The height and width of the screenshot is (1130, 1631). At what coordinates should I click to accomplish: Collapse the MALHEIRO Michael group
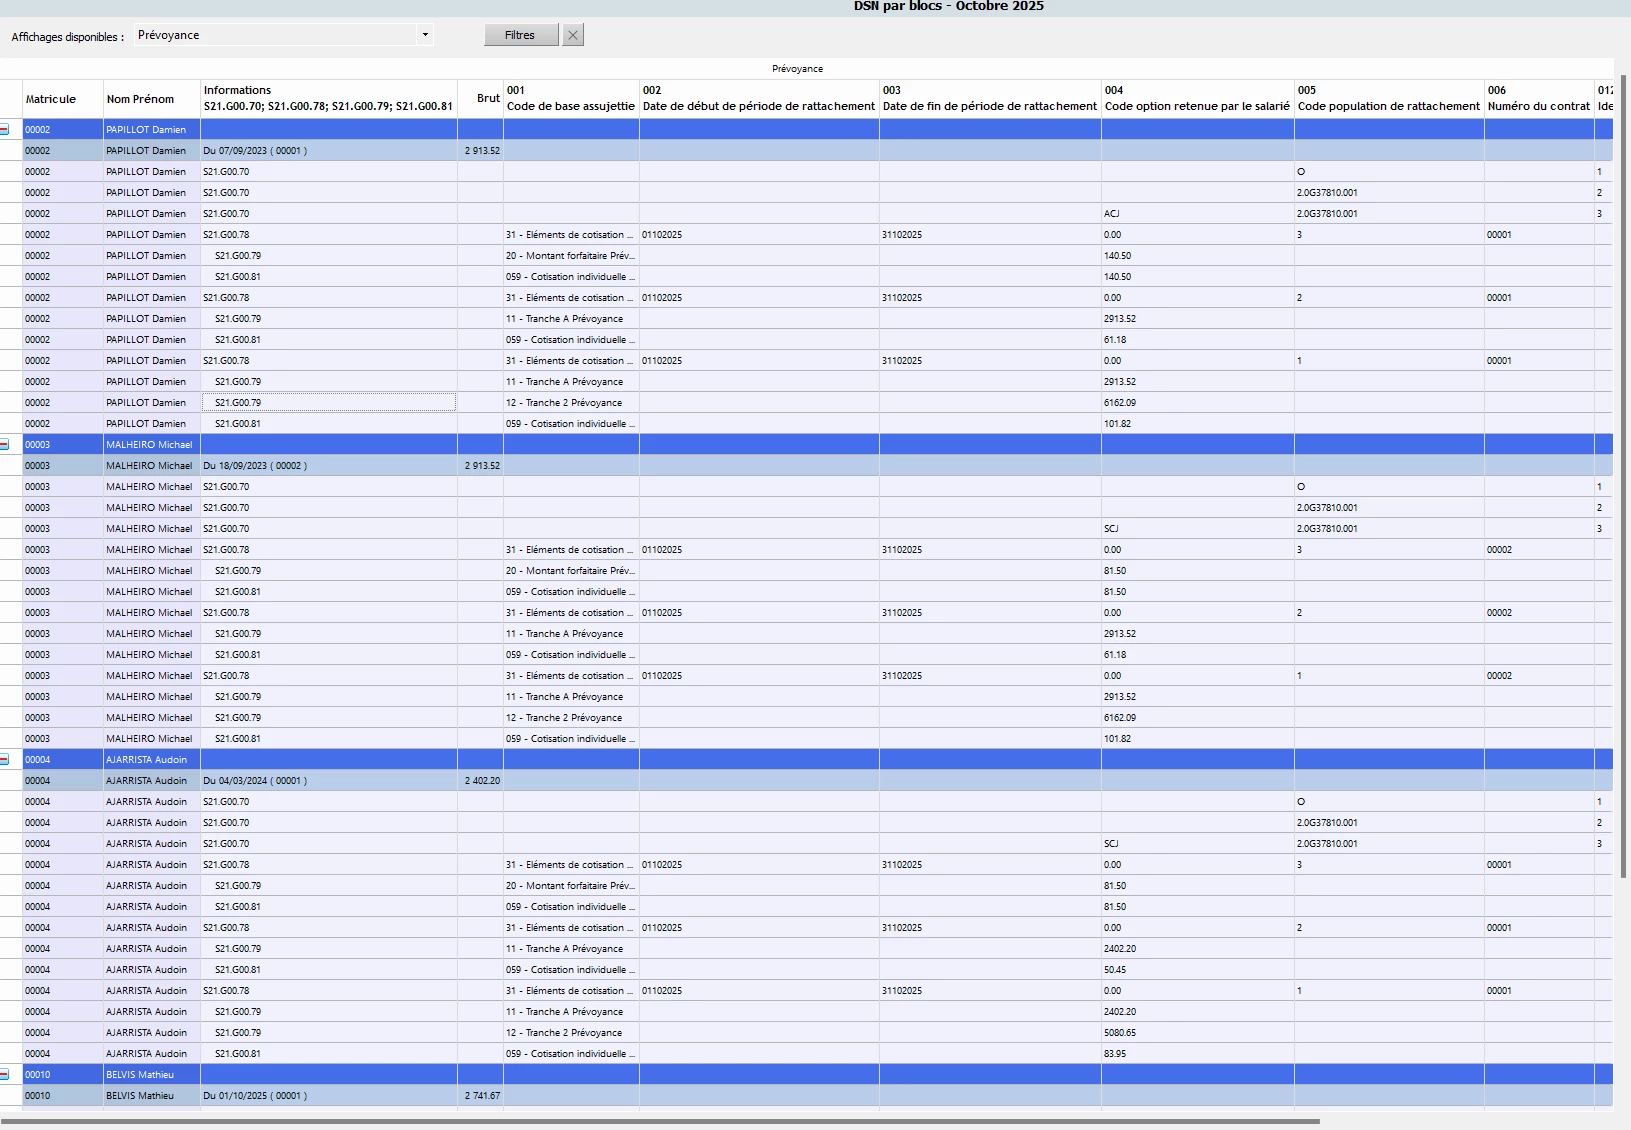(5, 445)
